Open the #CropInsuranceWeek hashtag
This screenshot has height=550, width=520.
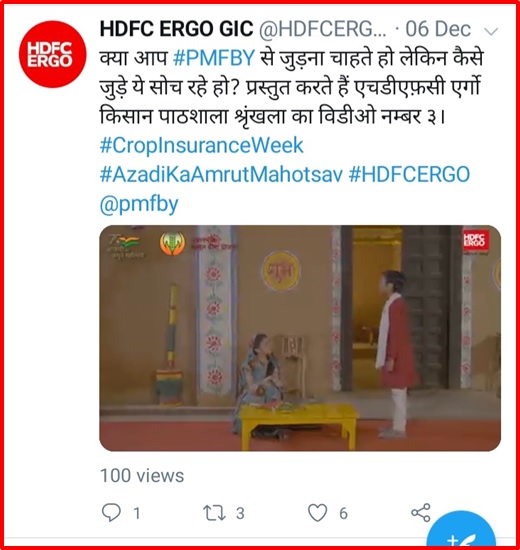[201, 145]
